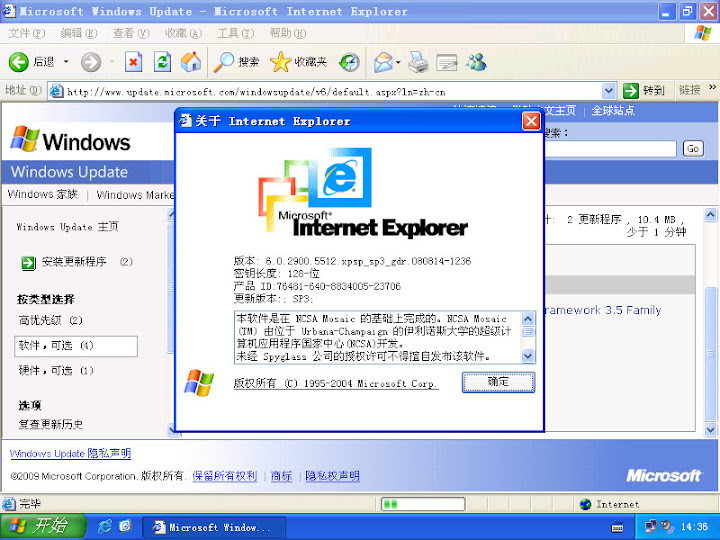The width and height of the screenshot is (720, 540).
Task: Click the Forward arrow toolbar button
Action: (x=91, y=62)
